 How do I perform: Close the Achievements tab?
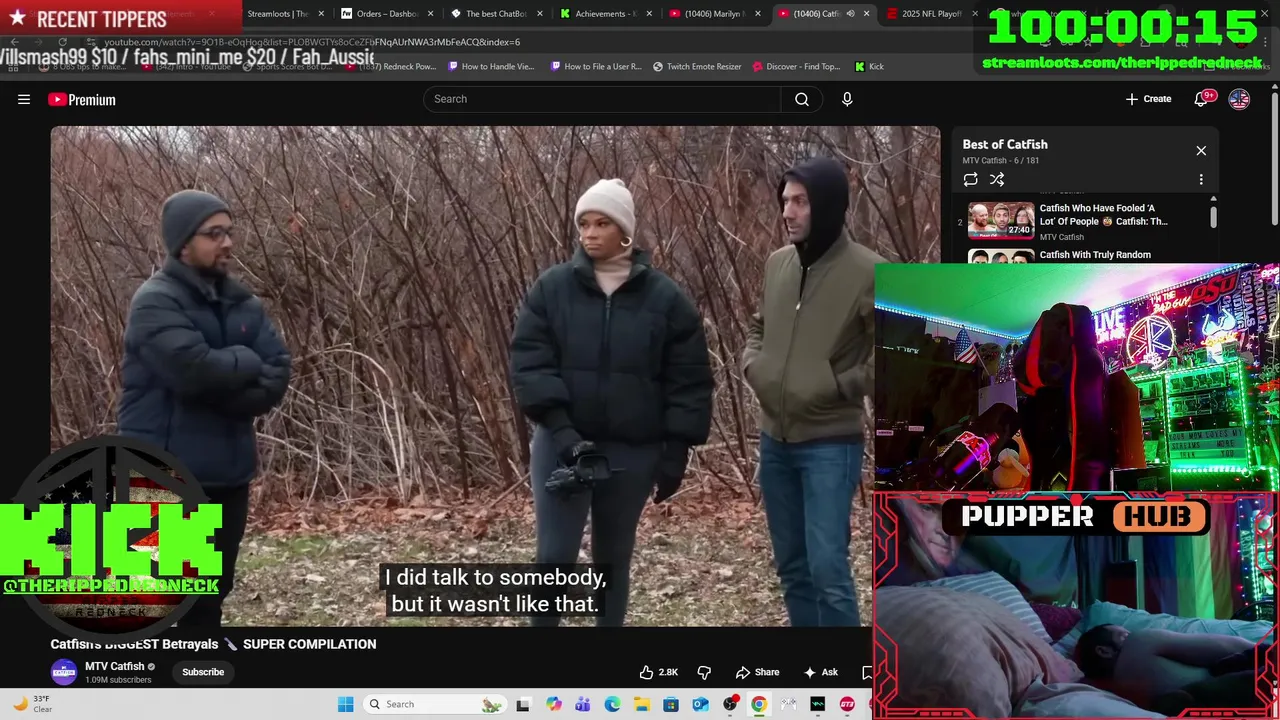[x=649, y=14]
